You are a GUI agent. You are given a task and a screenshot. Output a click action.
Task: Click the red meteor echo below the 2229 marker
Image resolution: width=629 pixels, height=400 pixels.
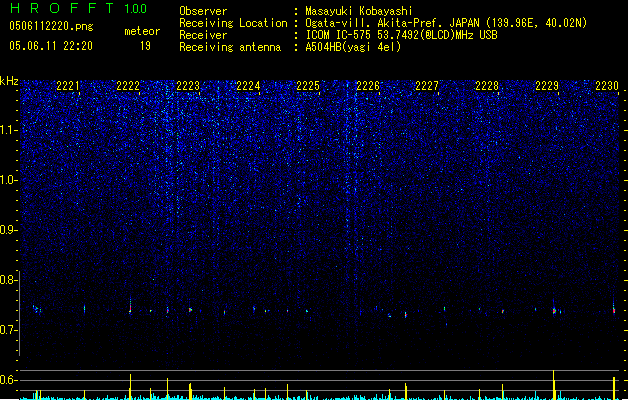point(554,311)
